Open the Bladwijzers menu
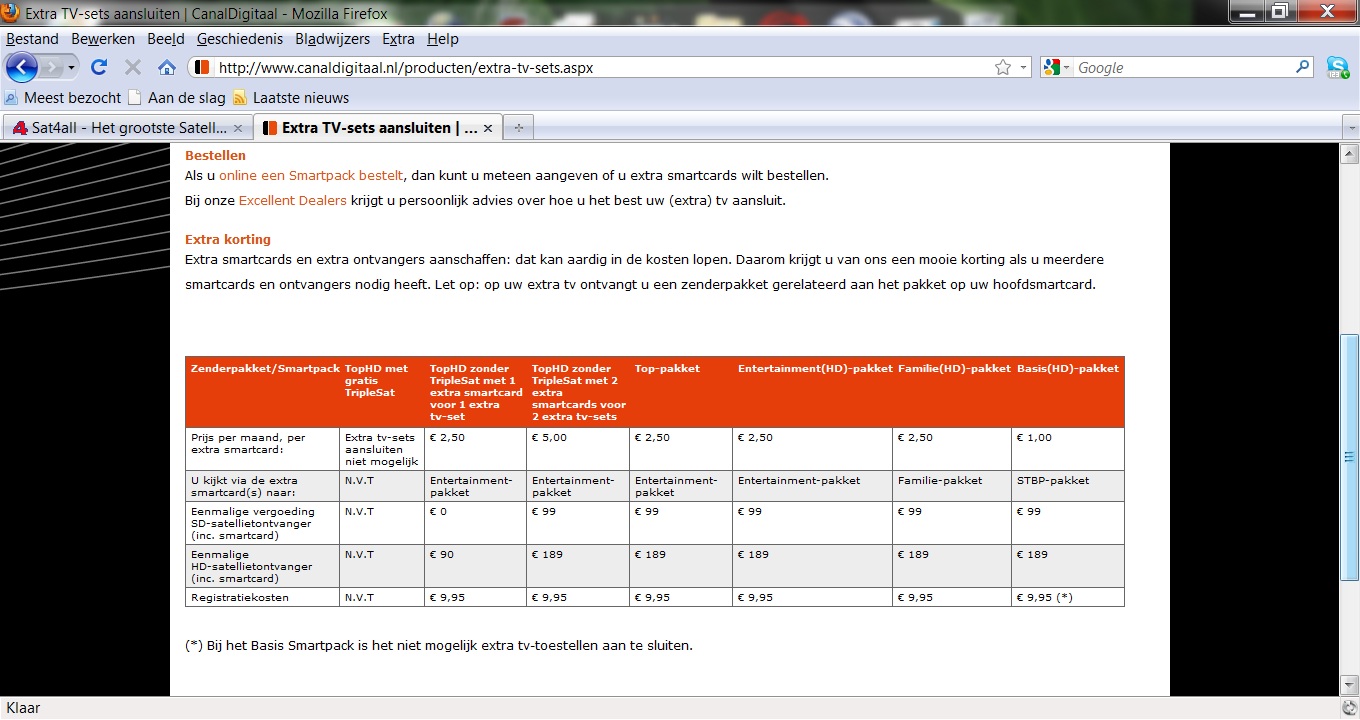The height and width of the screenshot is (720, 1360). tap(332, 39)
